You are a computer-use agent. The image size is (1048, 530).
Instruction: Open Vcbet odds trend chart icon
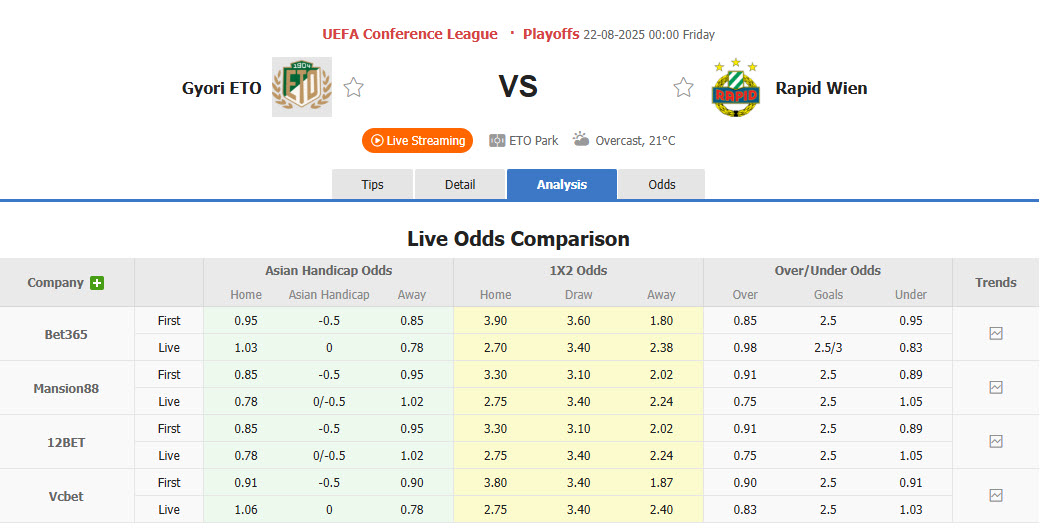point(995,496)
